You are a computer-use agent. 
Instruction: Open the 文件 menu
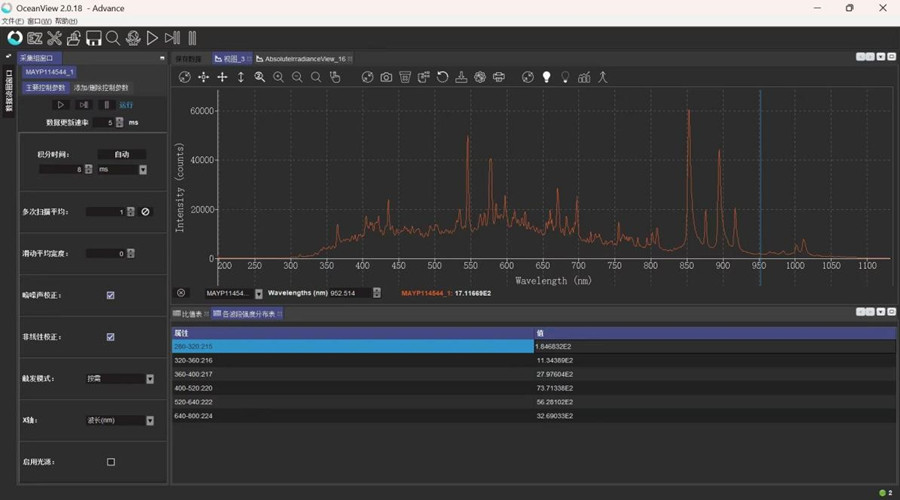pos(12,20)
